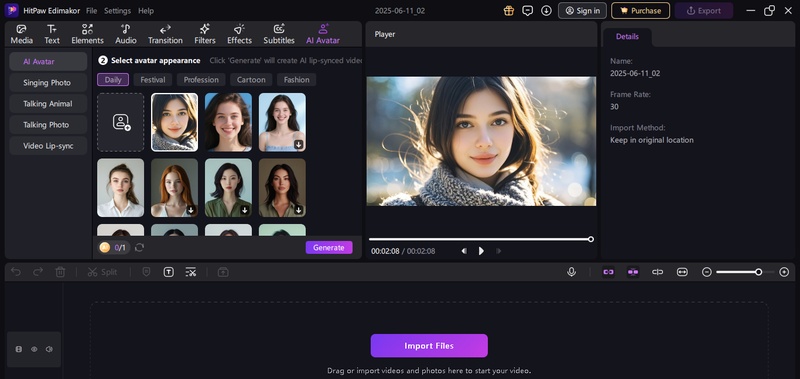Image resolution: width=800 pixels, height=379 pixels.
Task: Choose the Cartoon avatar category
Action: click(x=251, y=80)
